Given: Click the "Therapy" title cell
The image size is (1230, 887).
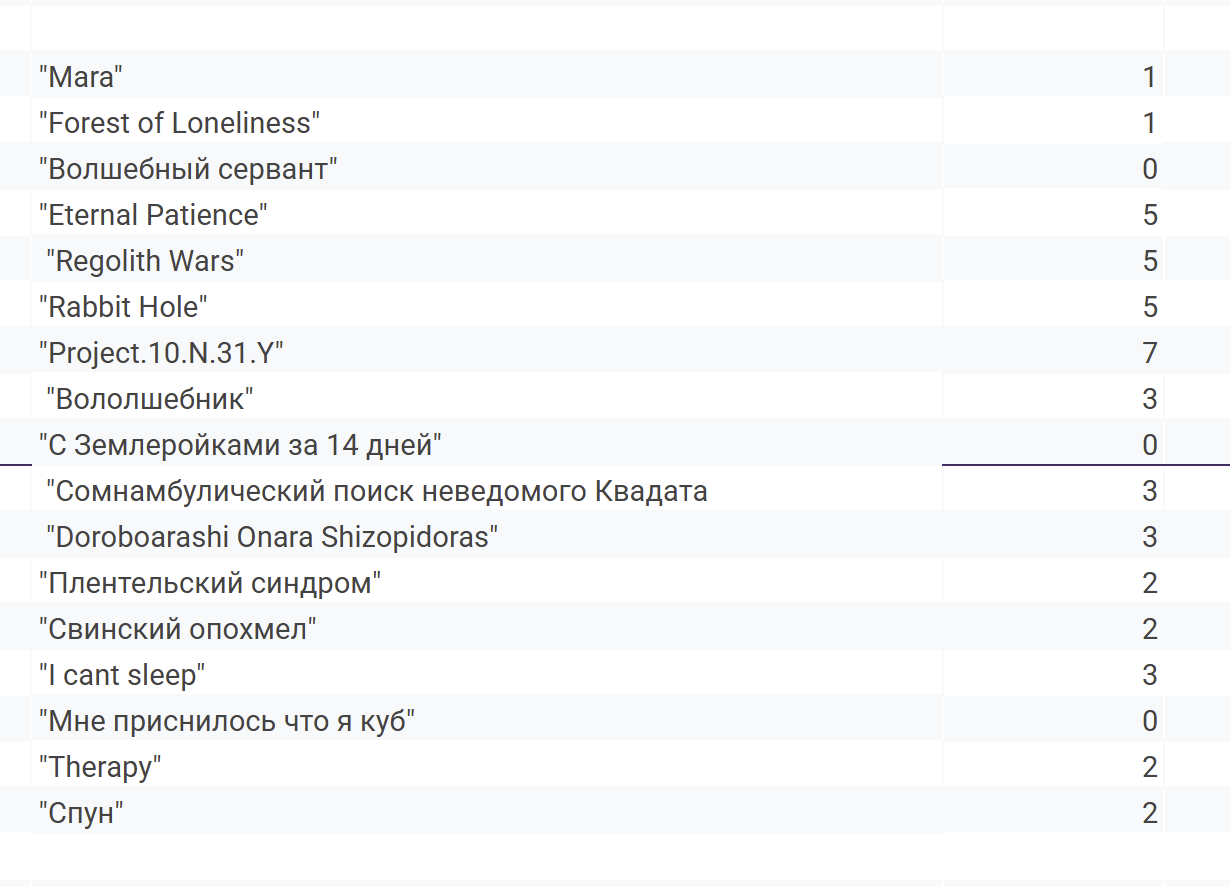Looking at the screenshot, I should click(486, 766).
